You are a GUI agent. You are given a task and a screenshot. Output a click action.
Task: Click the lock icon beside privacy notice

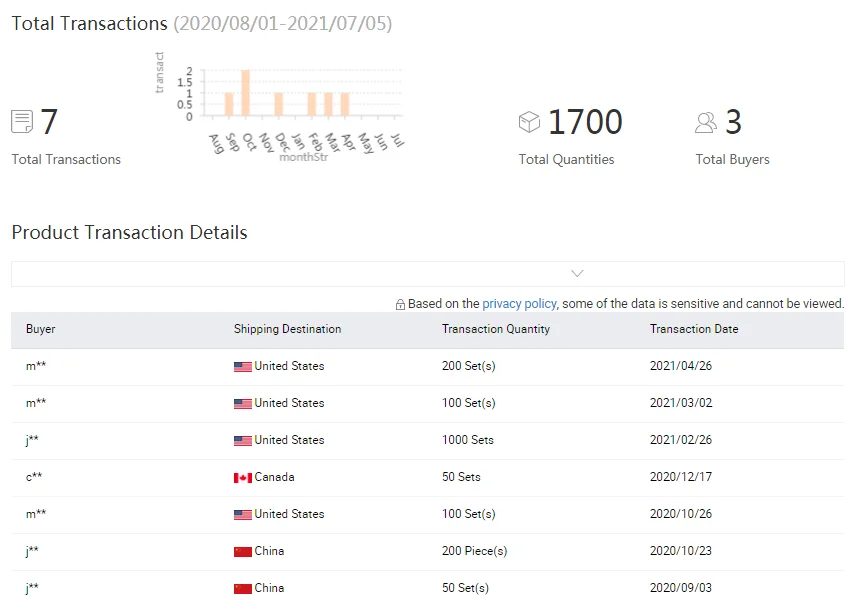pyautogui.click(x=400, y=304)
